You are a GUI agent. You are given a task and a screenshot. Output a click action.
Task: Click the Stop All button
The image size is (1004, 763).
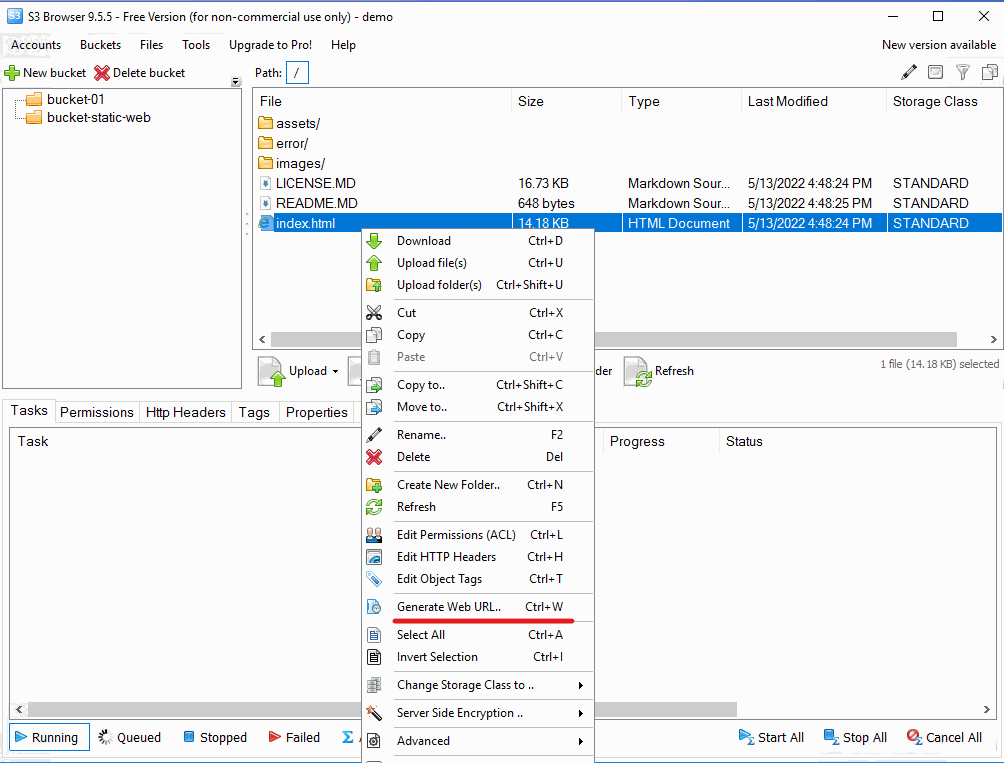(855, 737)
